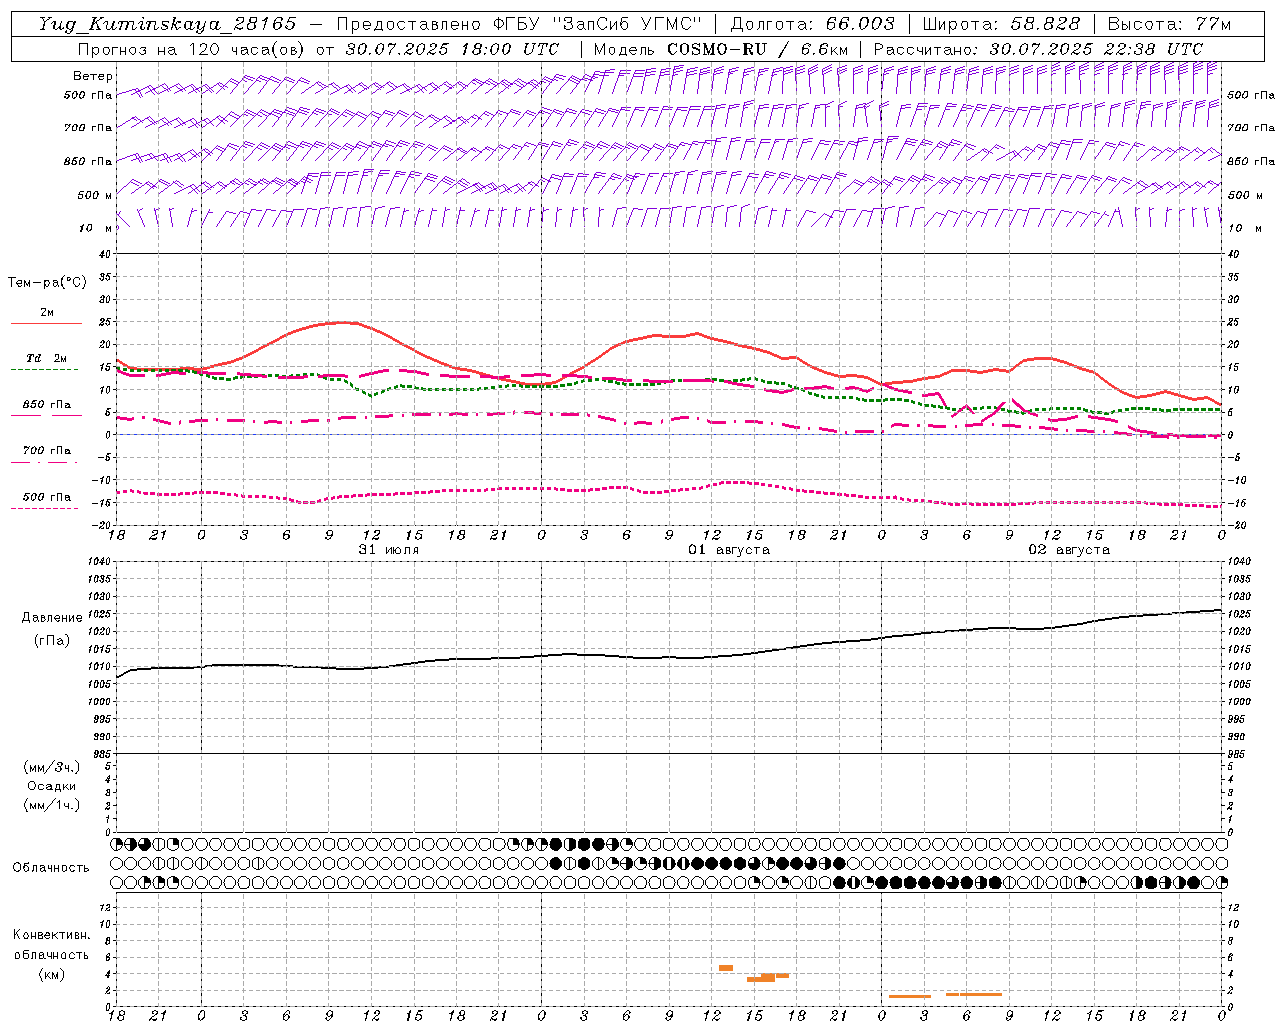Select the 'Широта: 58.828' latitude value
The height and width of the screenshot is (1024, 1280).
point(1001,24)
